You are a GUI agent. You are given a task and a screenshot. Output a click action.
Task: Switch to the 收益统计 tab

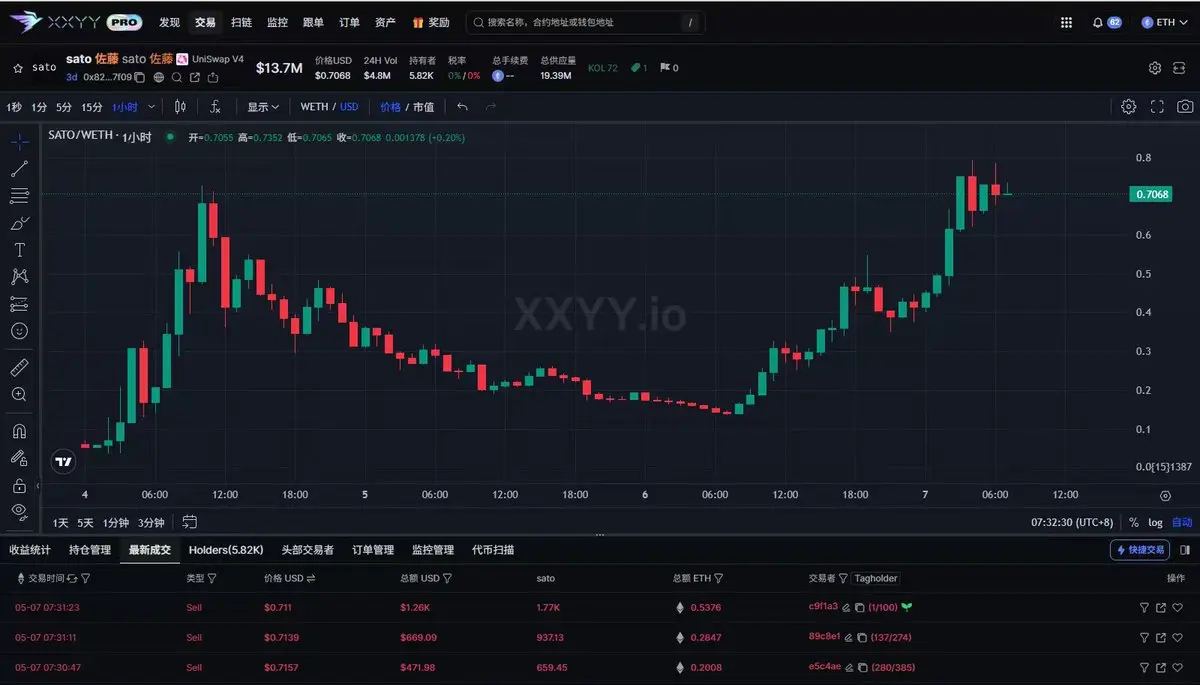coord(30,550)
